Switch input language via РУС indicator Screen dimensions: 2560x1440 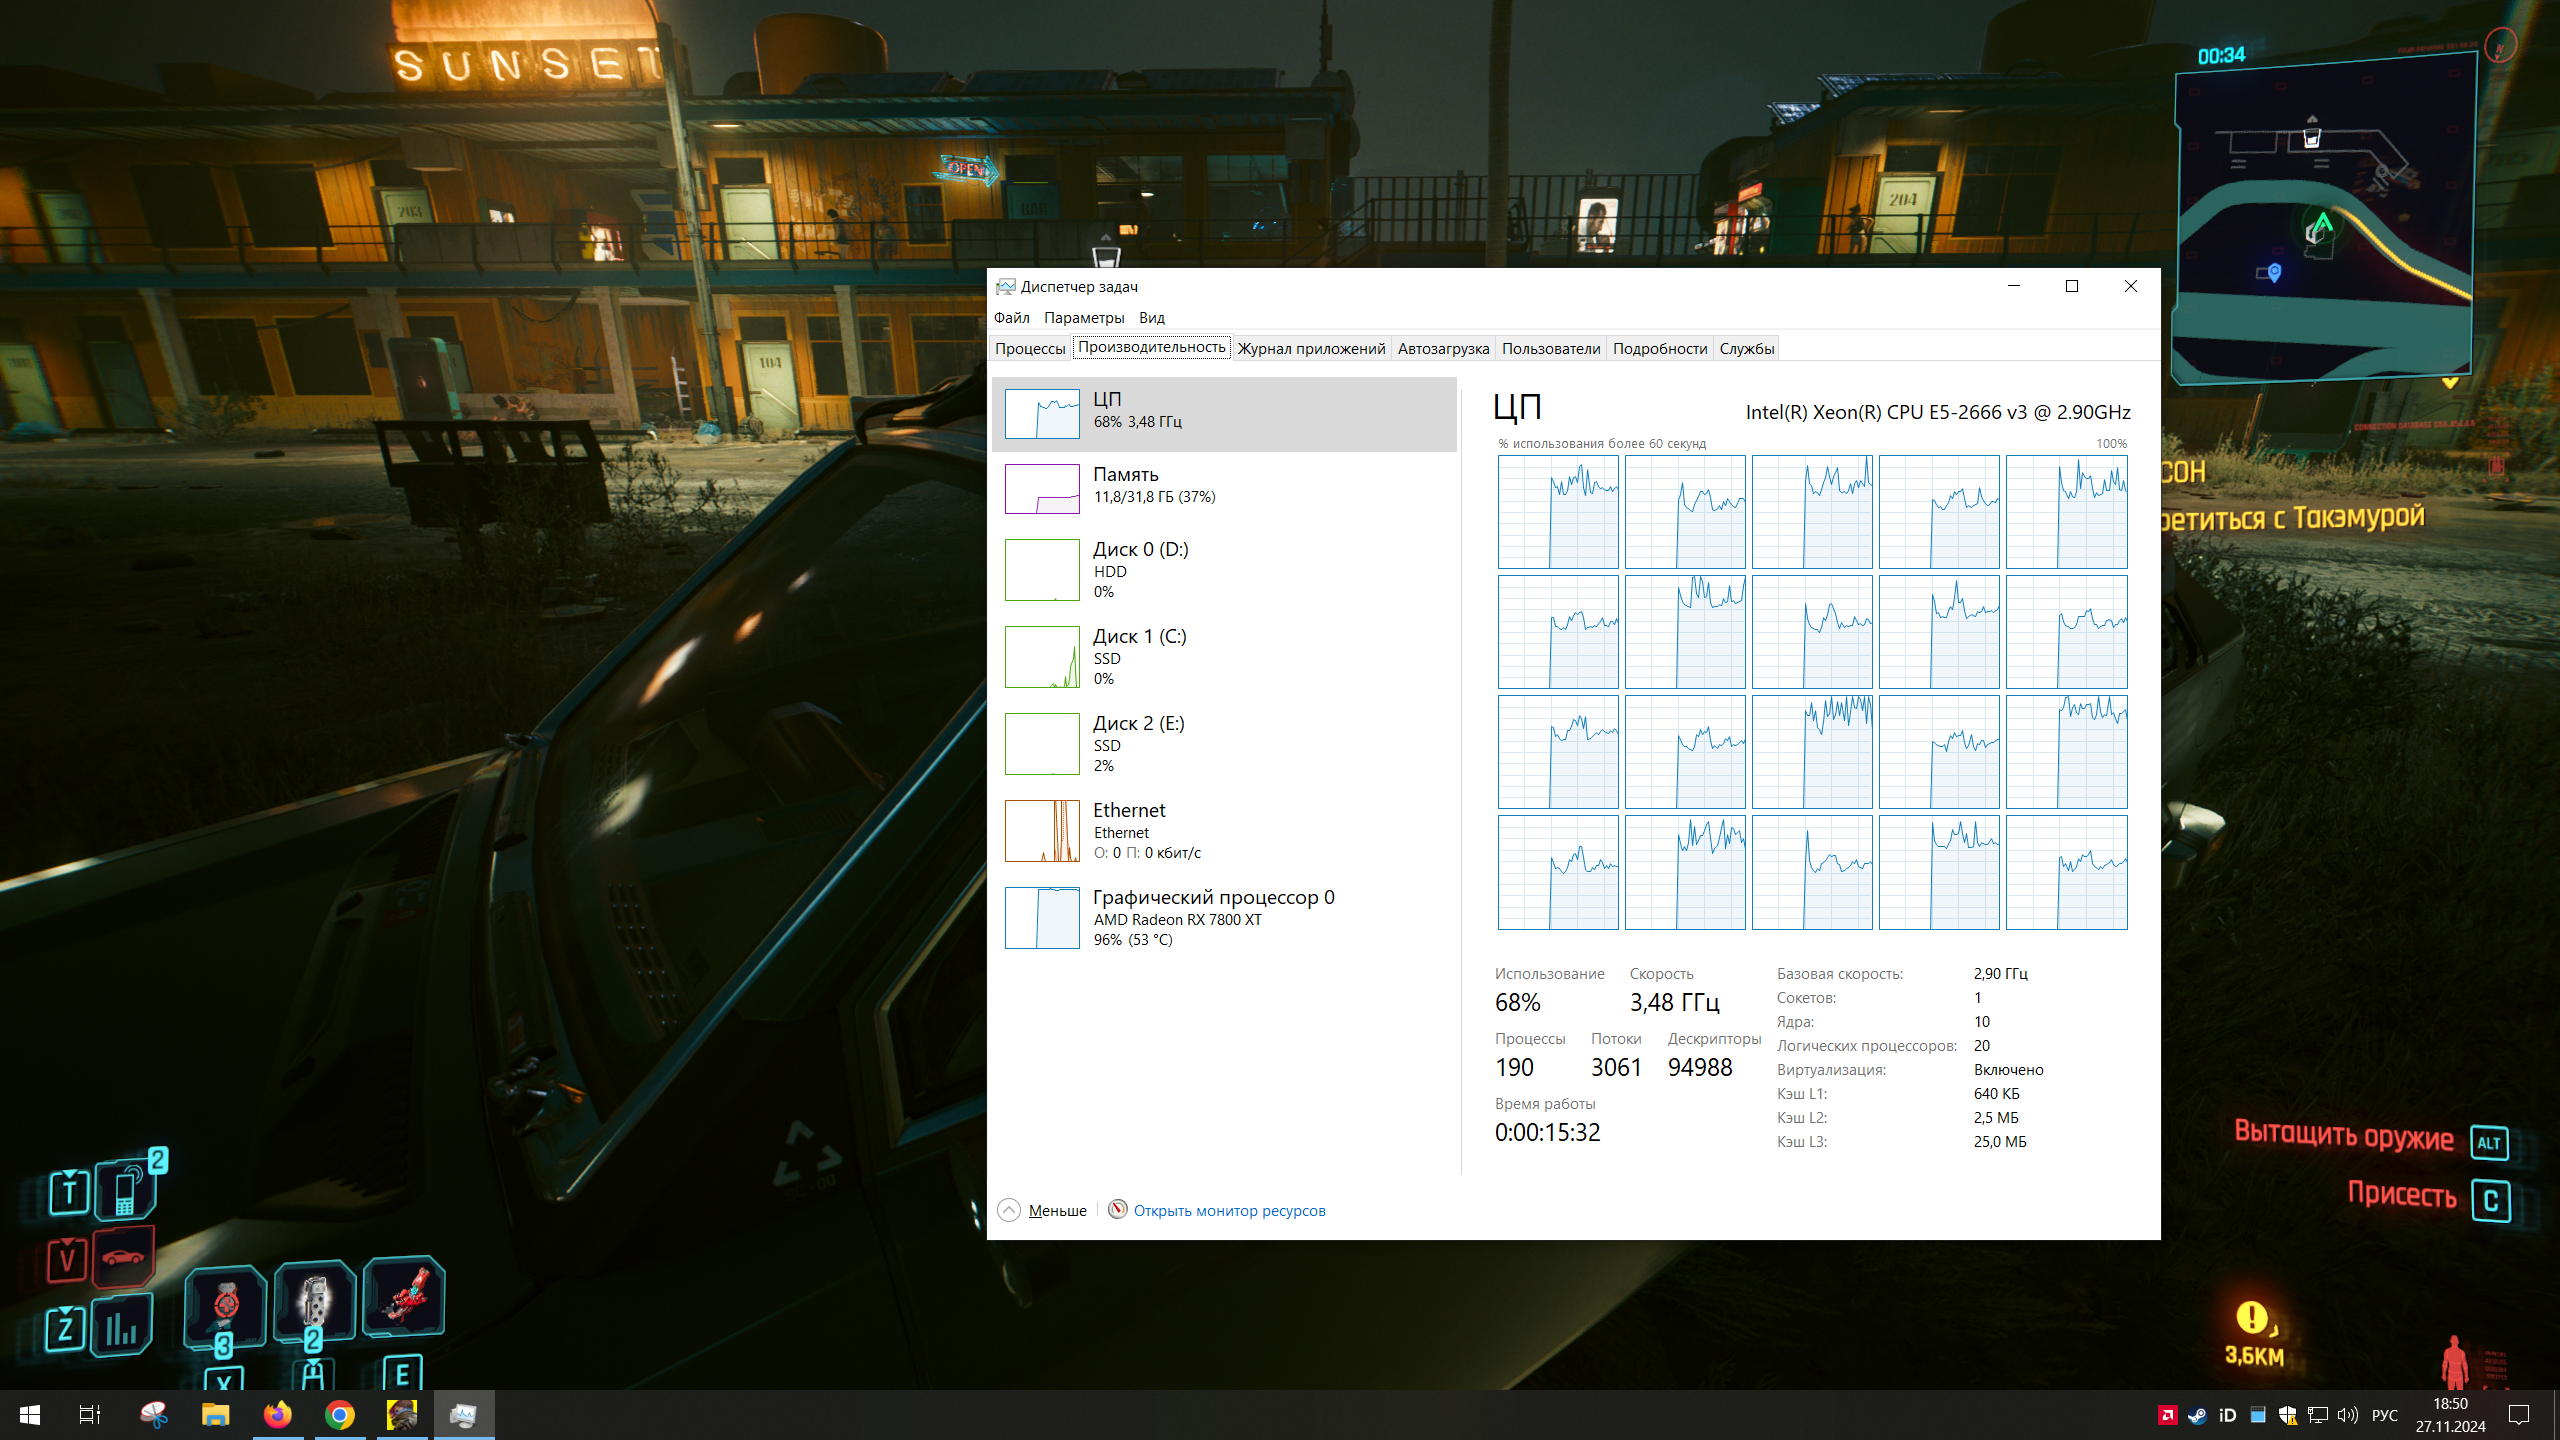pyautogui.click(x=2385, y=1415)
